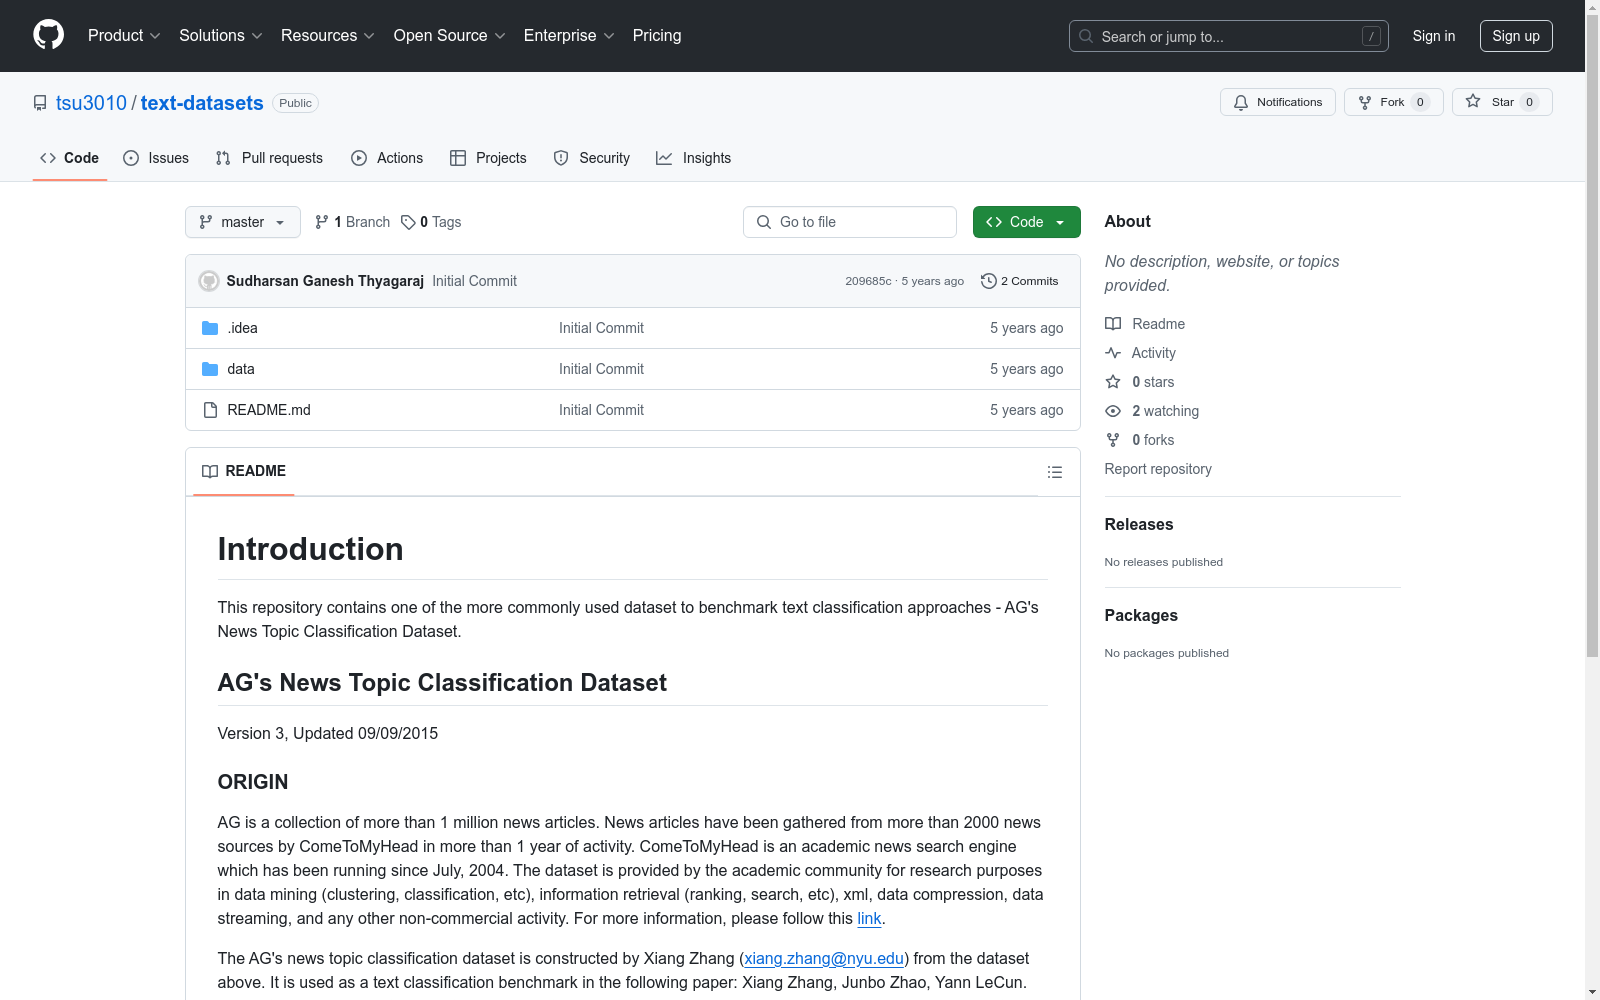
Task: Open the README outline list icon
Action: coord(1055,472)
